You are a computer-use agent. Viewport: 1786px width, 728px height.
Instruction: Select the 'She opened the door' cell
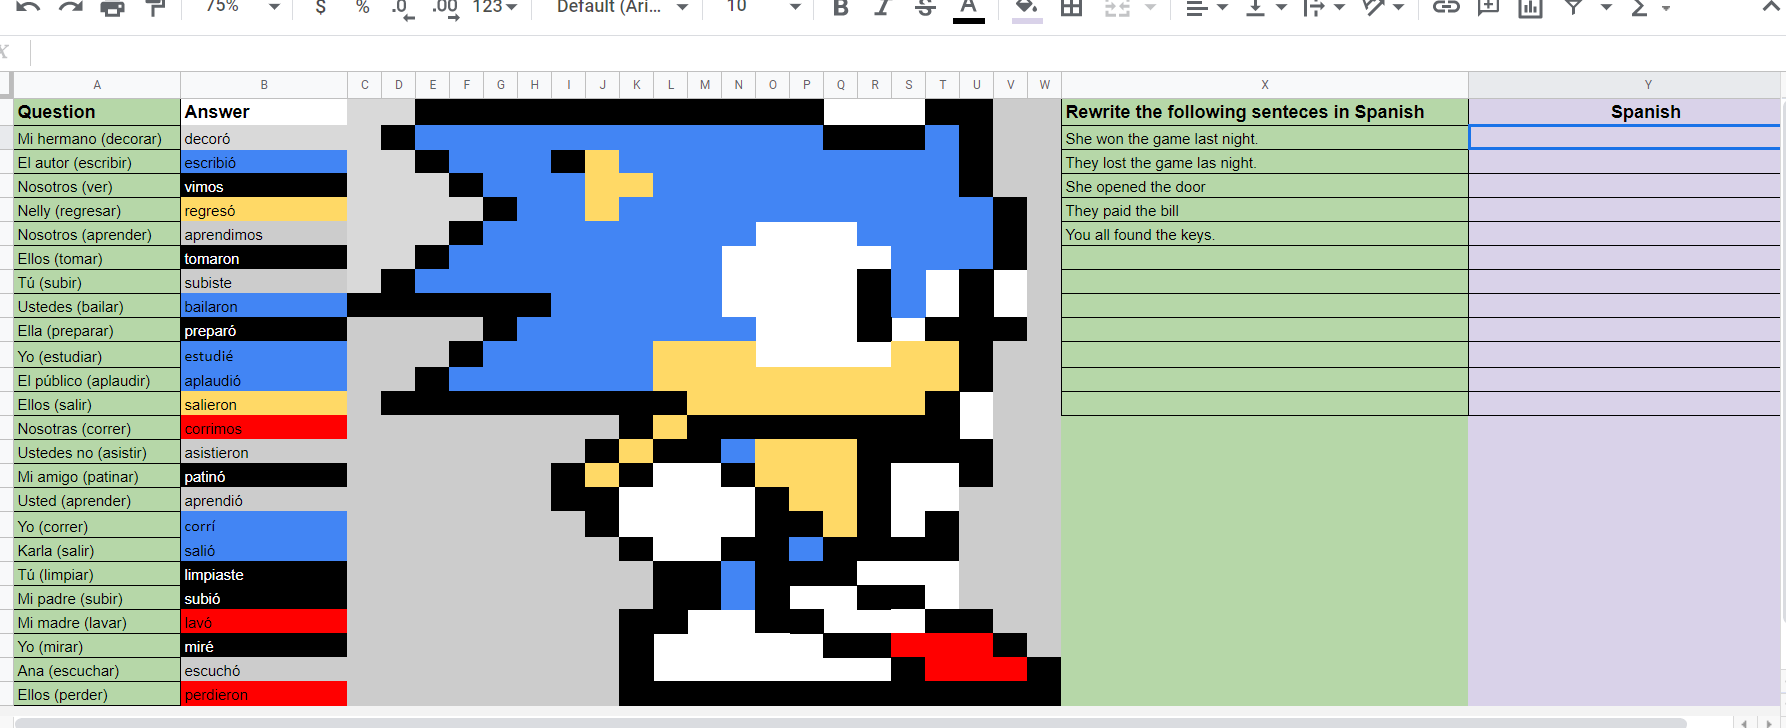[1265, 186]
